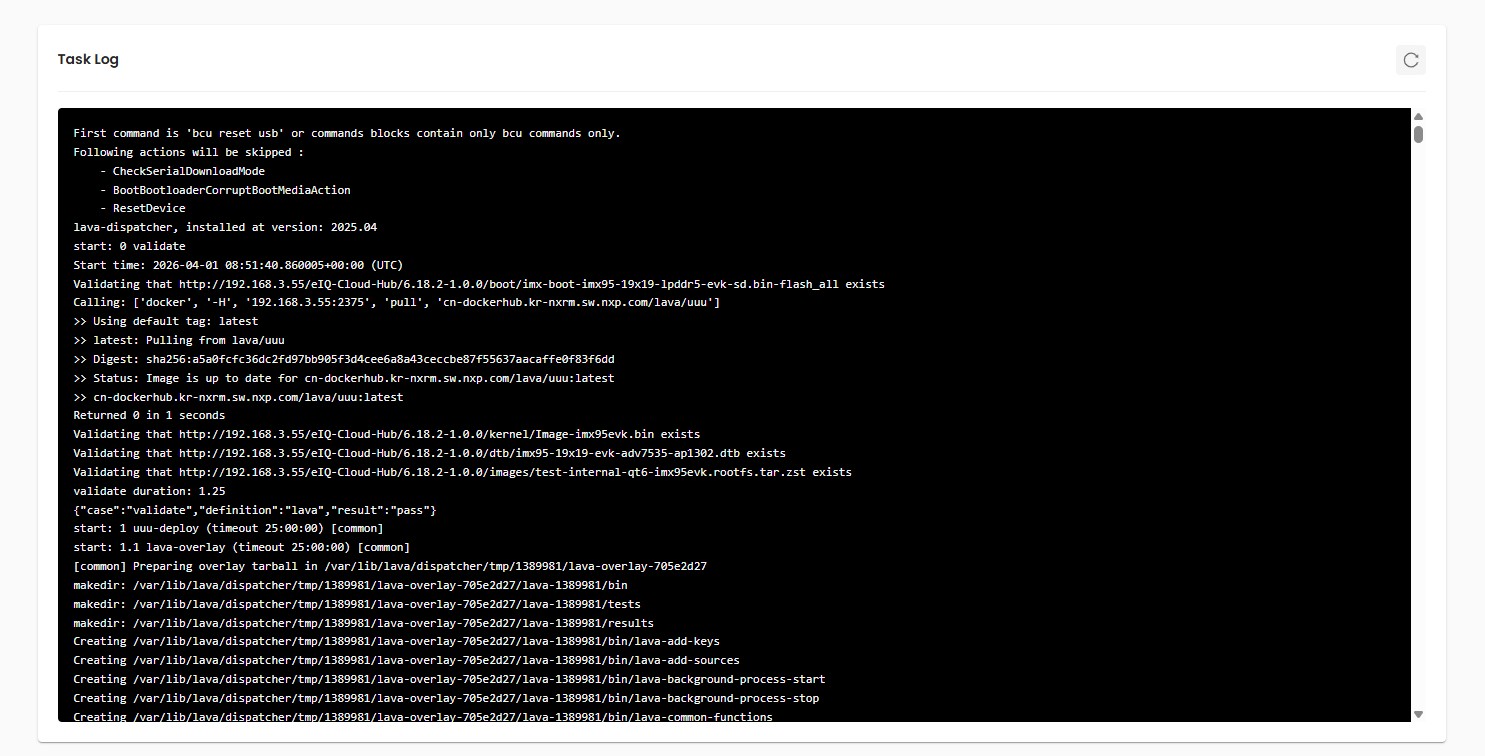Click the Task Log heading
Screen dimensions: 1485x756
coord(88,59)
